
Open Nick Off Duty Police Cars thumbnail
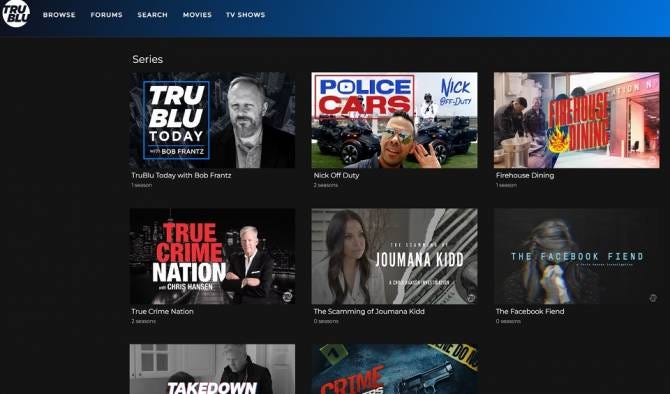click(394, 120)
